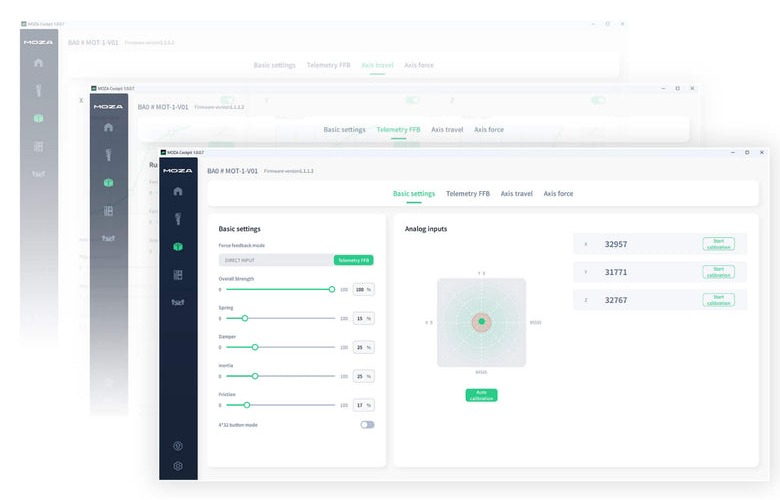Toggle the 4*32 button mode switch
Screen dimensions: 780x500
coord(367,425)
